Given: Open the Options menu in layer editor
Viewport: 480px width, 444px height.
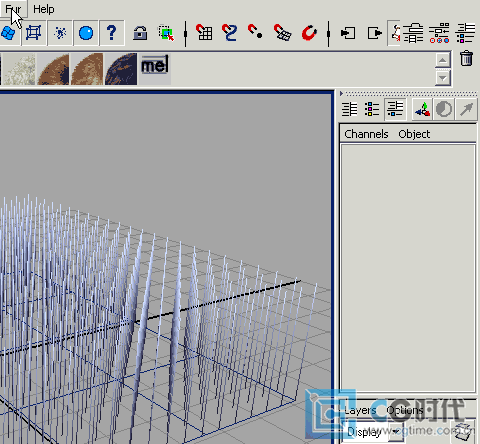Looking at the screenshot, I should coord(405,410).
